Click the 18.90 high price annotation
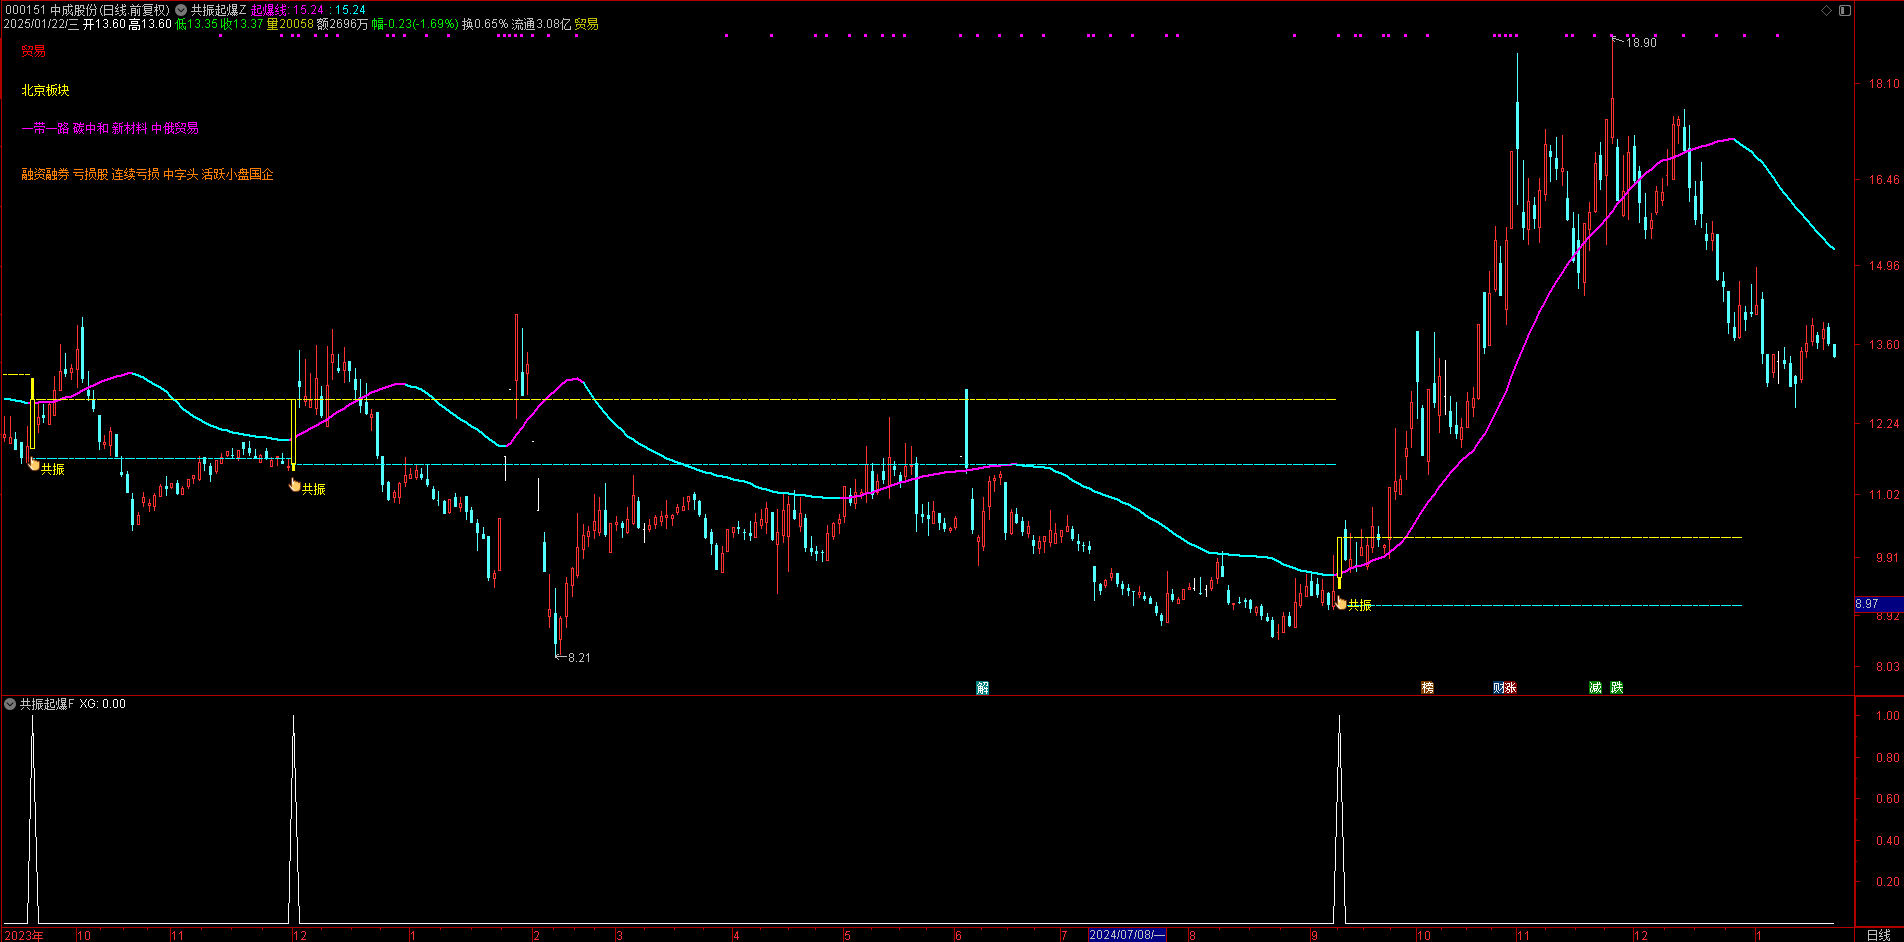This screenshot has width=1904, height=942. coord(1641,43)
